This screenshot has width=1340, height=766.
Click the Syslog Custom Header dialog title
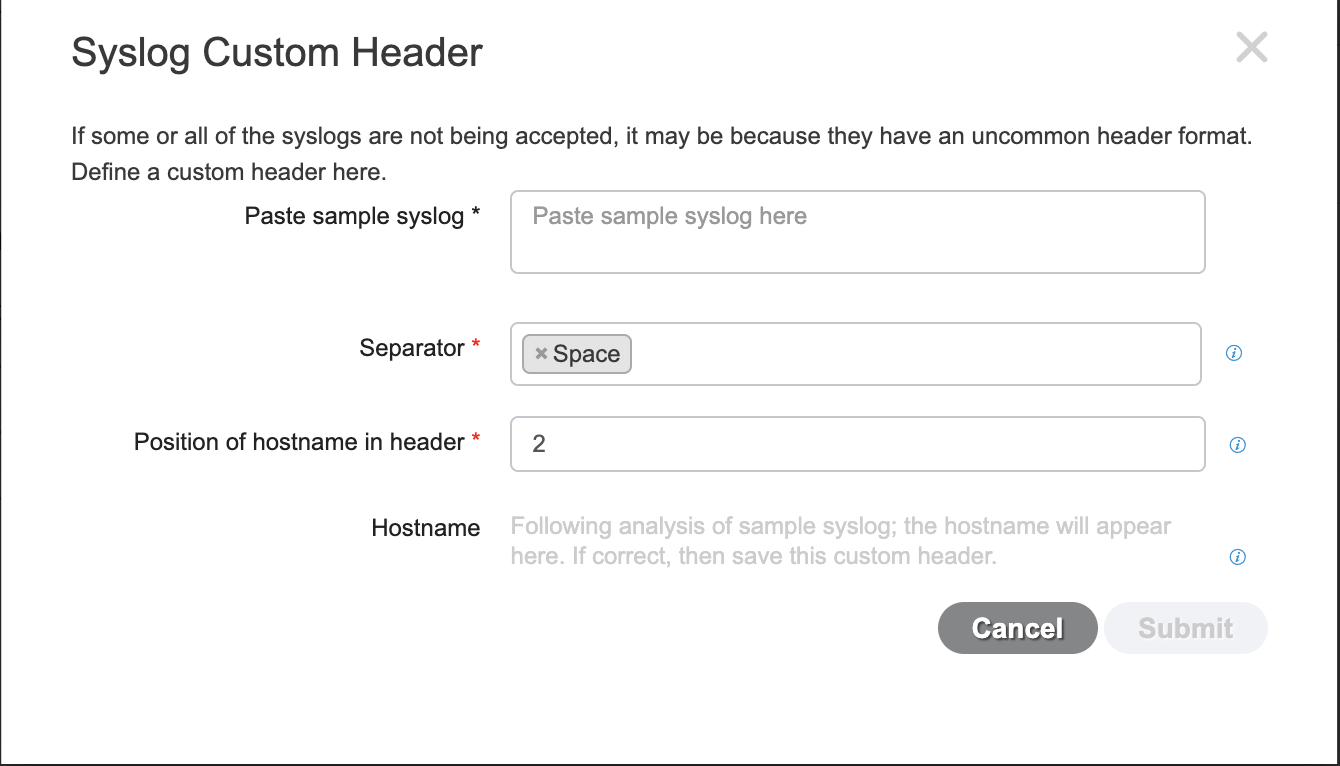point(276,52)
